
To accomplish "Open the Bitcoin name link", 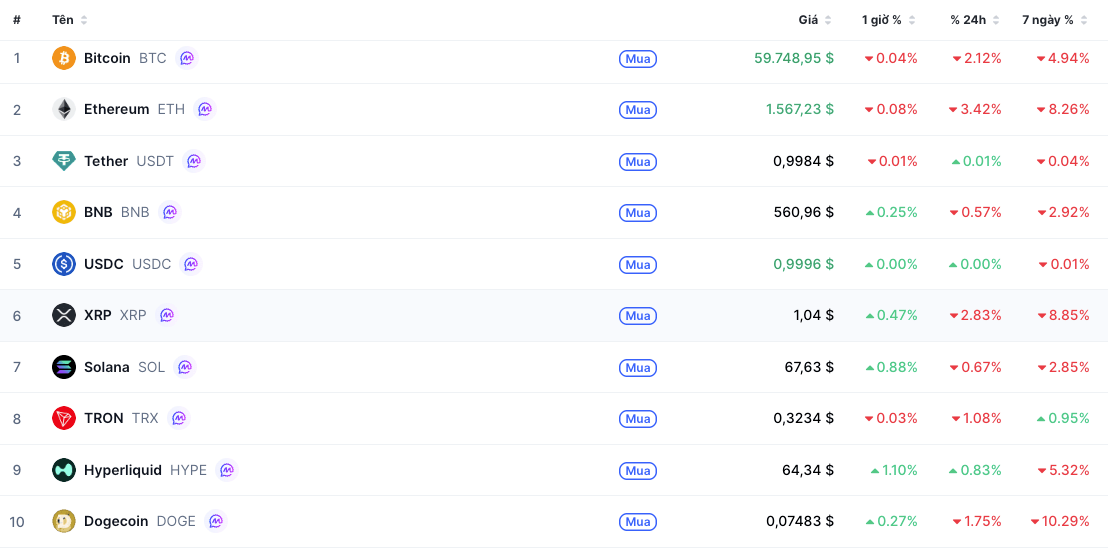I will pyautogui.click(x=107, y=58).
